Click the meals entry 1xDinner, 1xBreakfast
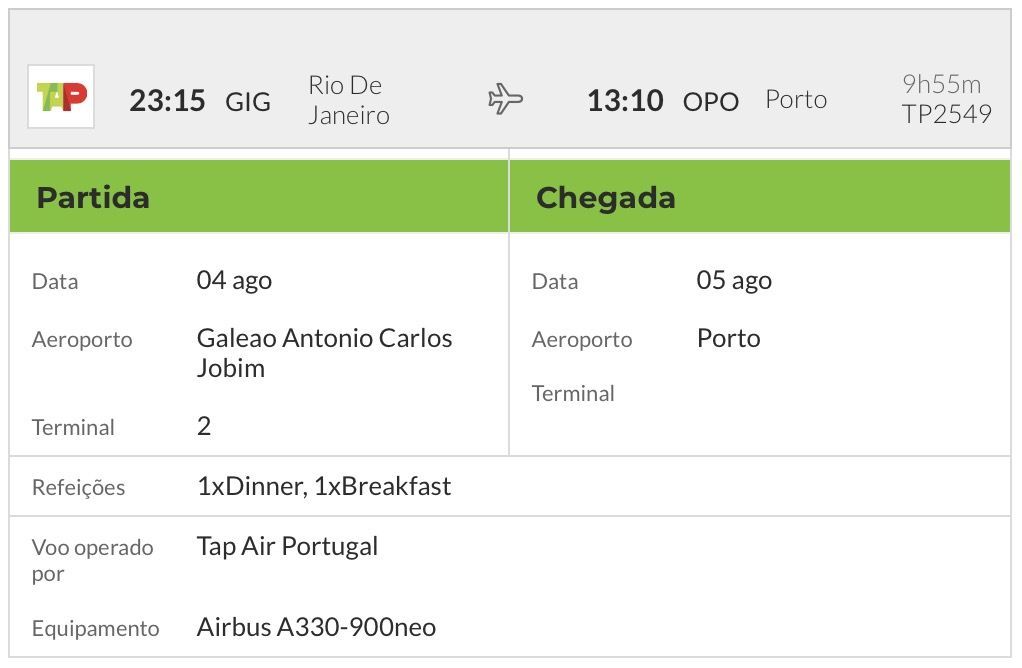1022x668 pixels. click(324, 486)
